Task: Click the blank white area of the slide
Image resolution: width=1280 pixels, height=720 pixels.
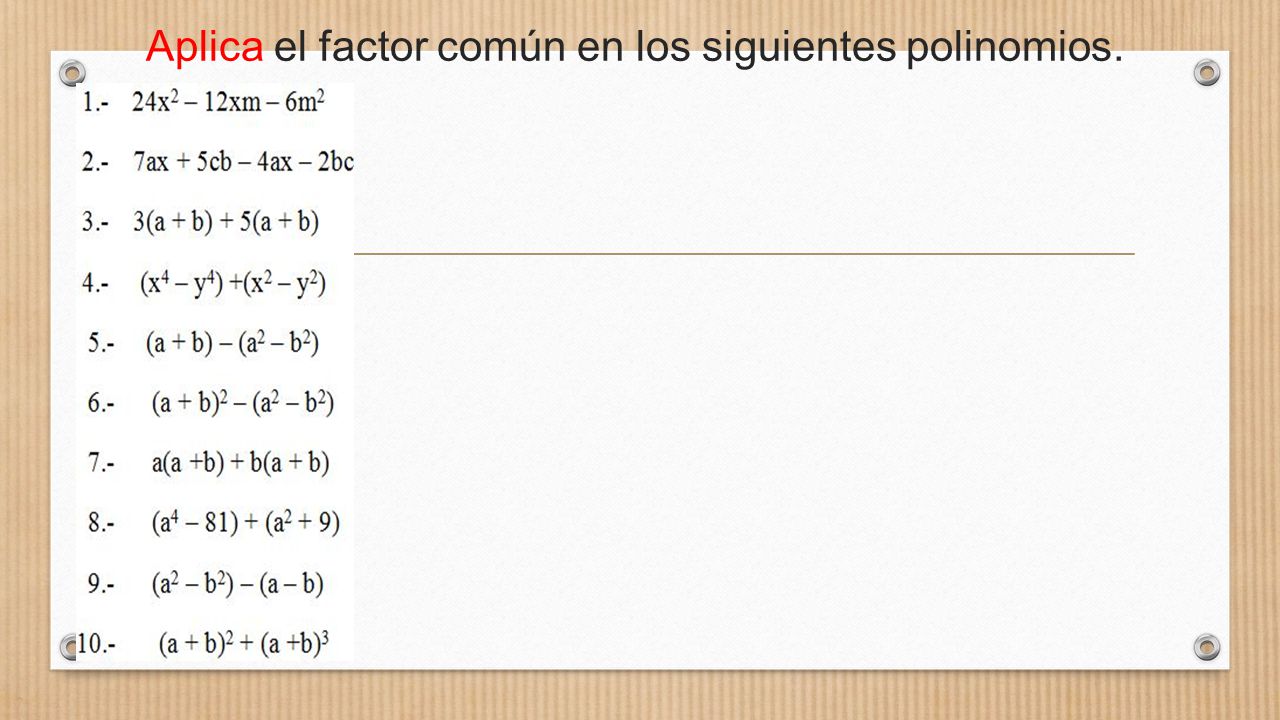Action: pos(780,450)
